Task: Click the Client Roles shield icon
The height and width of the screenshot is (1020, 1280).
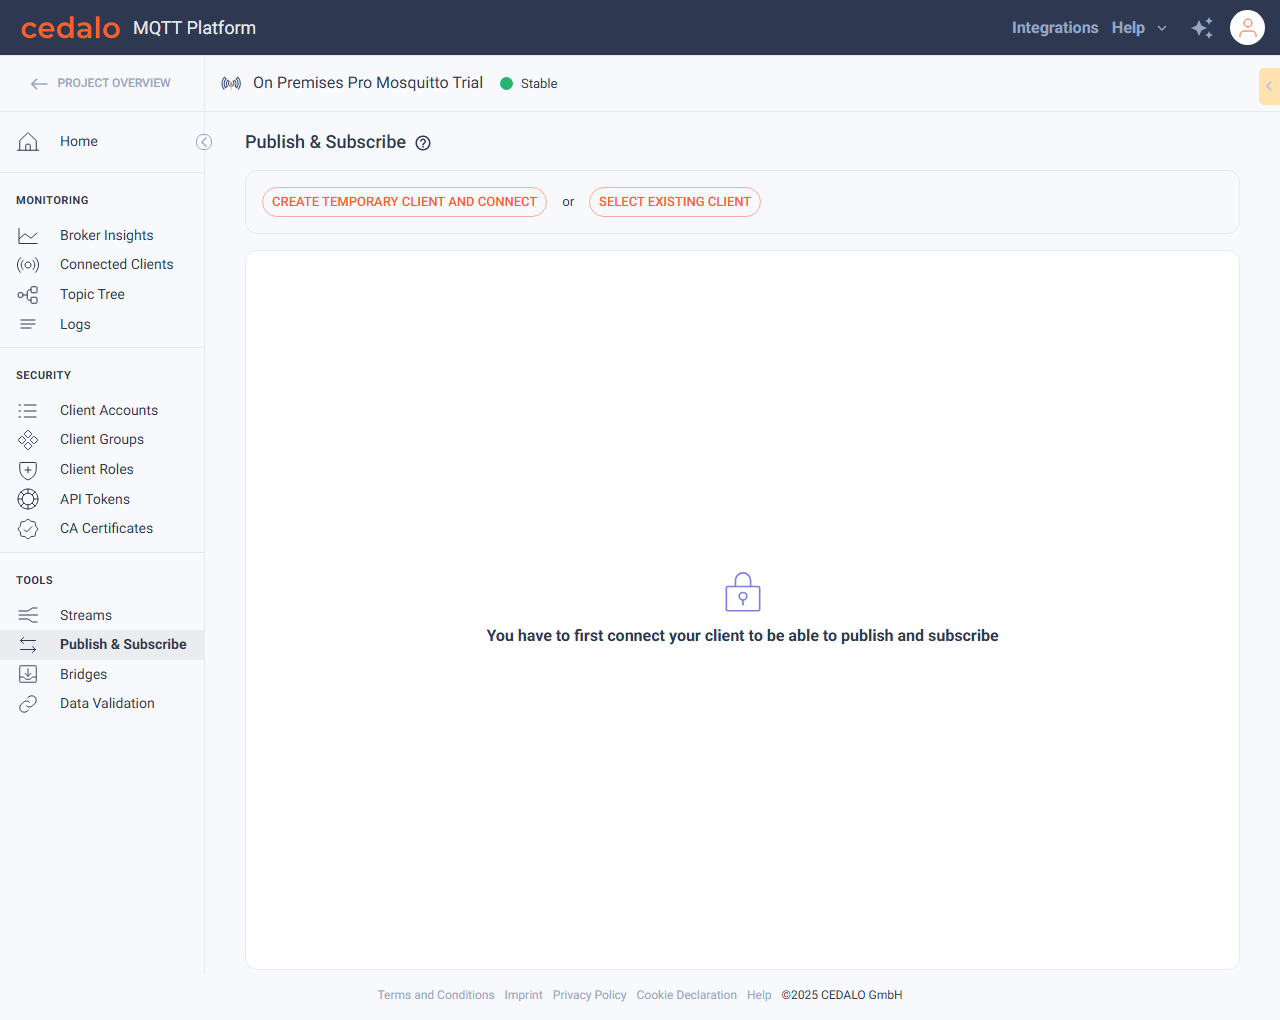Action: click(28, 470)
